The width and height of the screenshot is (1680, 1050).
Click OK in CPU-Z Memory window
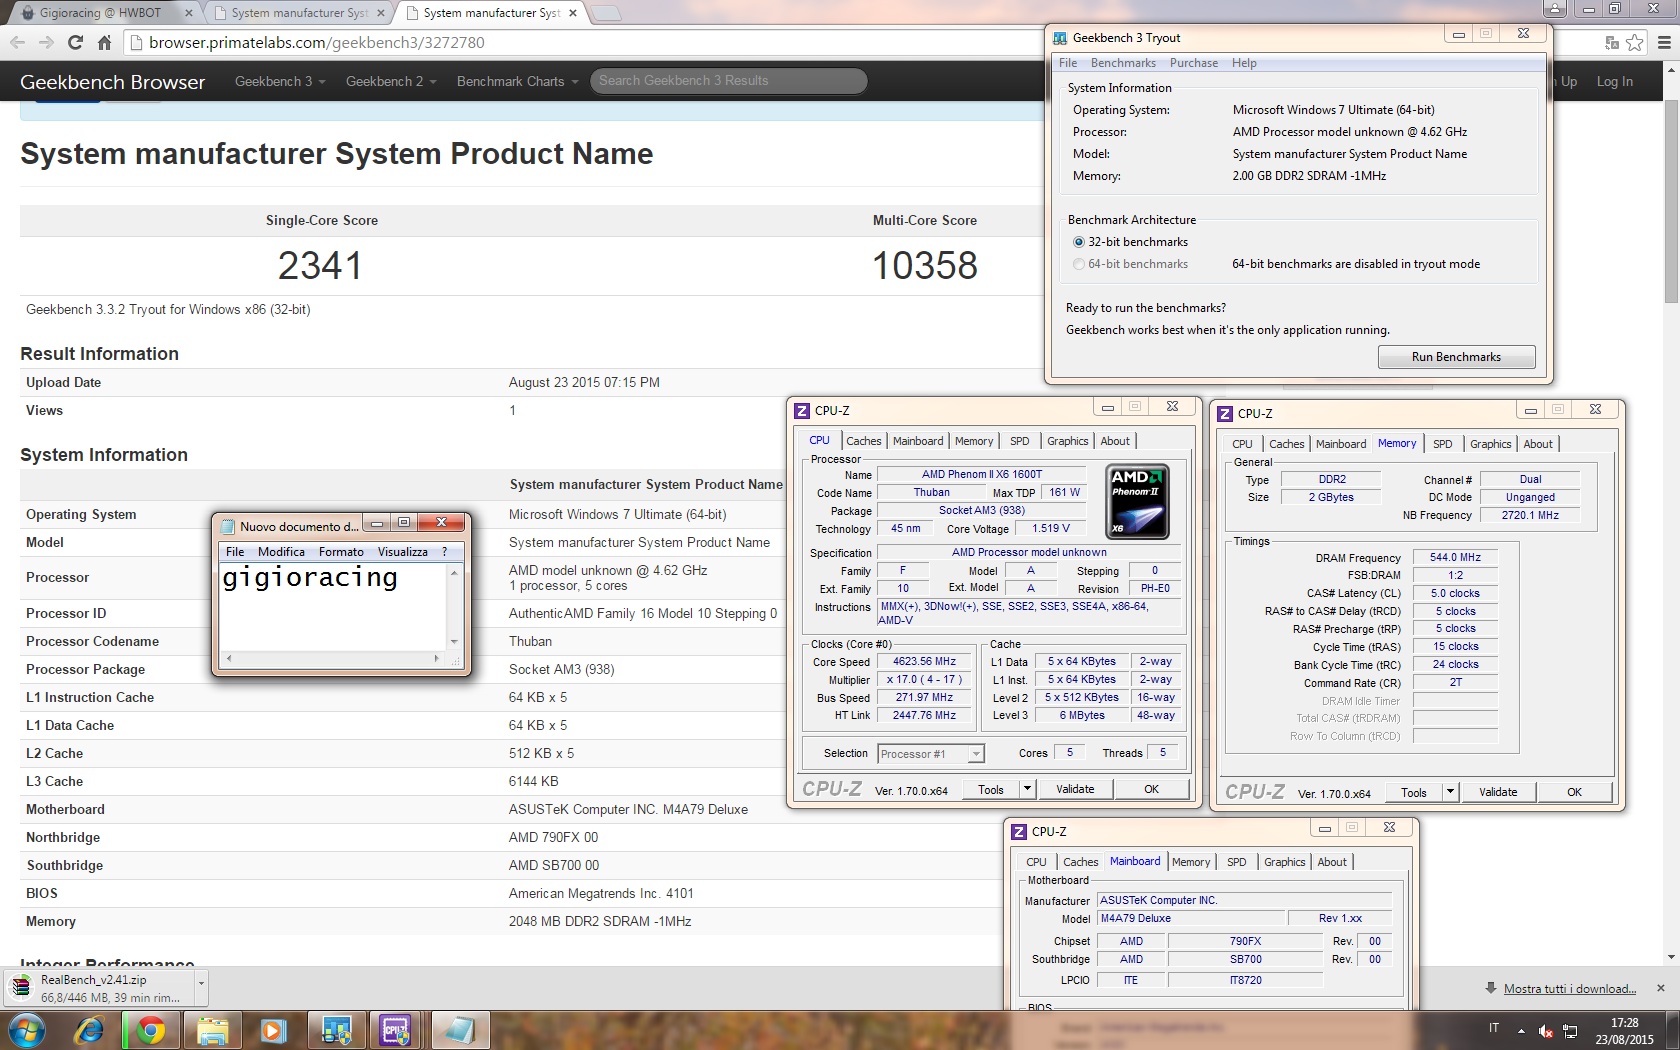coord(1574,792)
